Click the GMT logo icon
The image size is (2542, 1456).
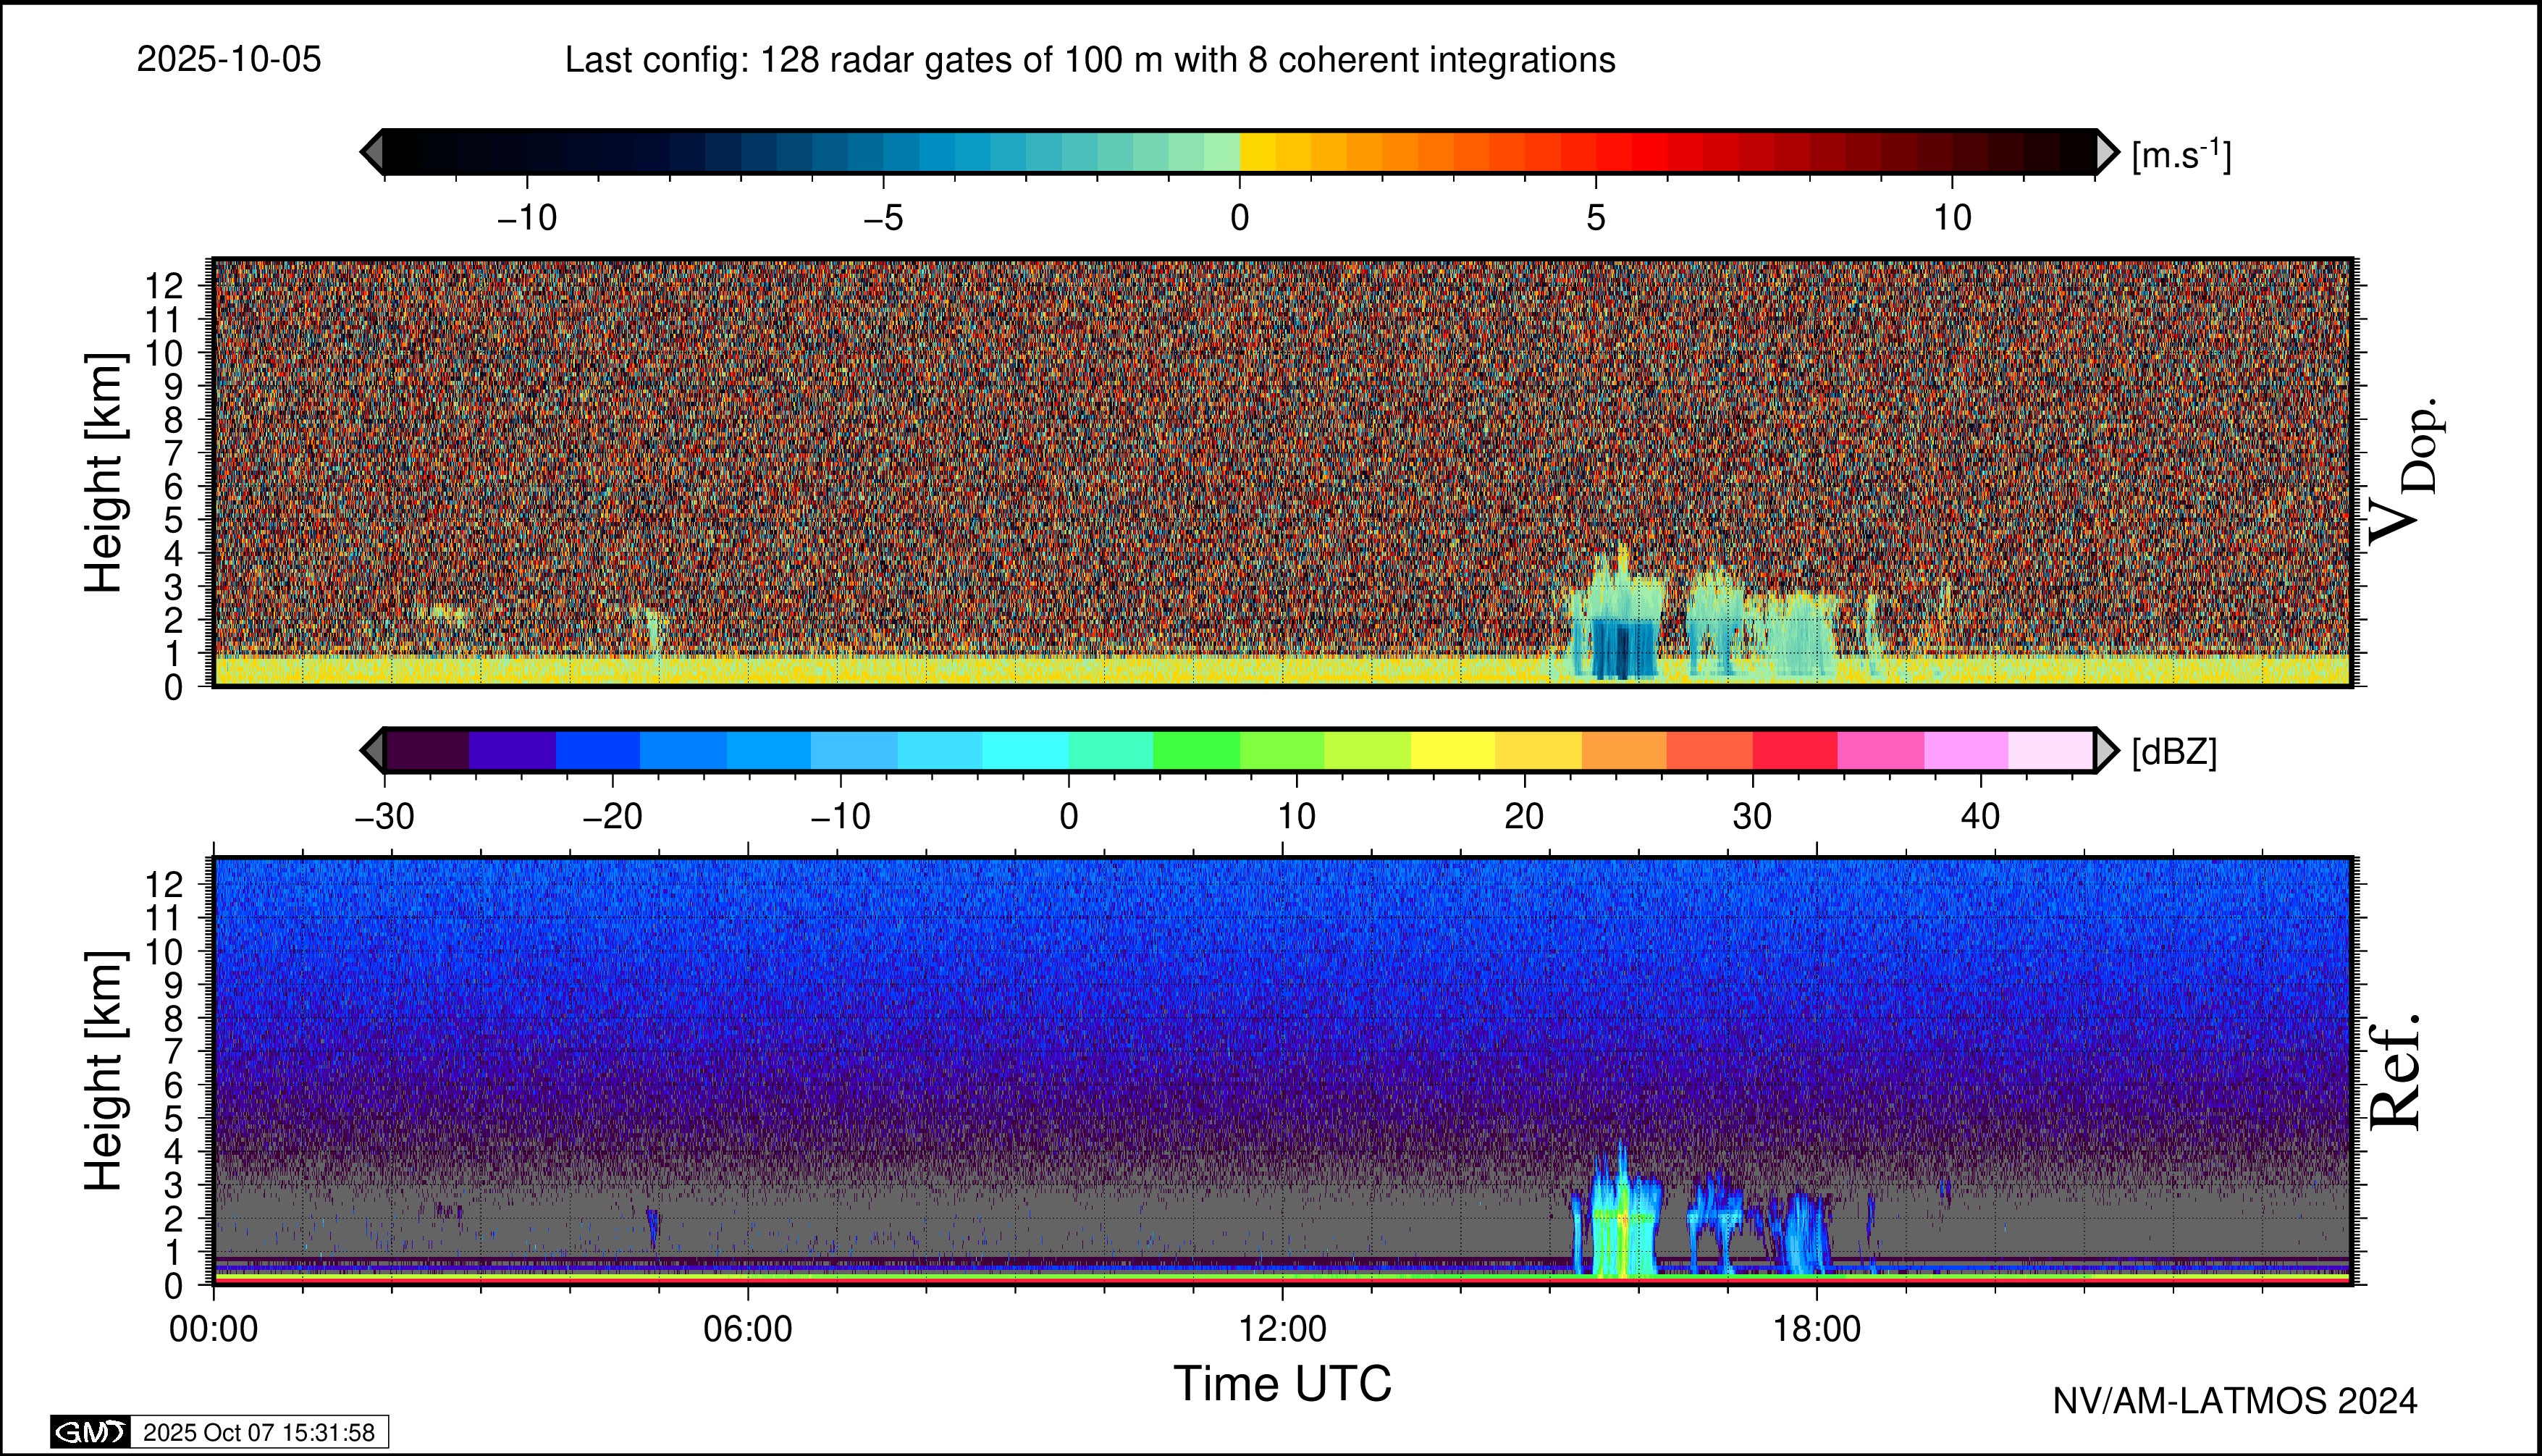pos(90,1432)
